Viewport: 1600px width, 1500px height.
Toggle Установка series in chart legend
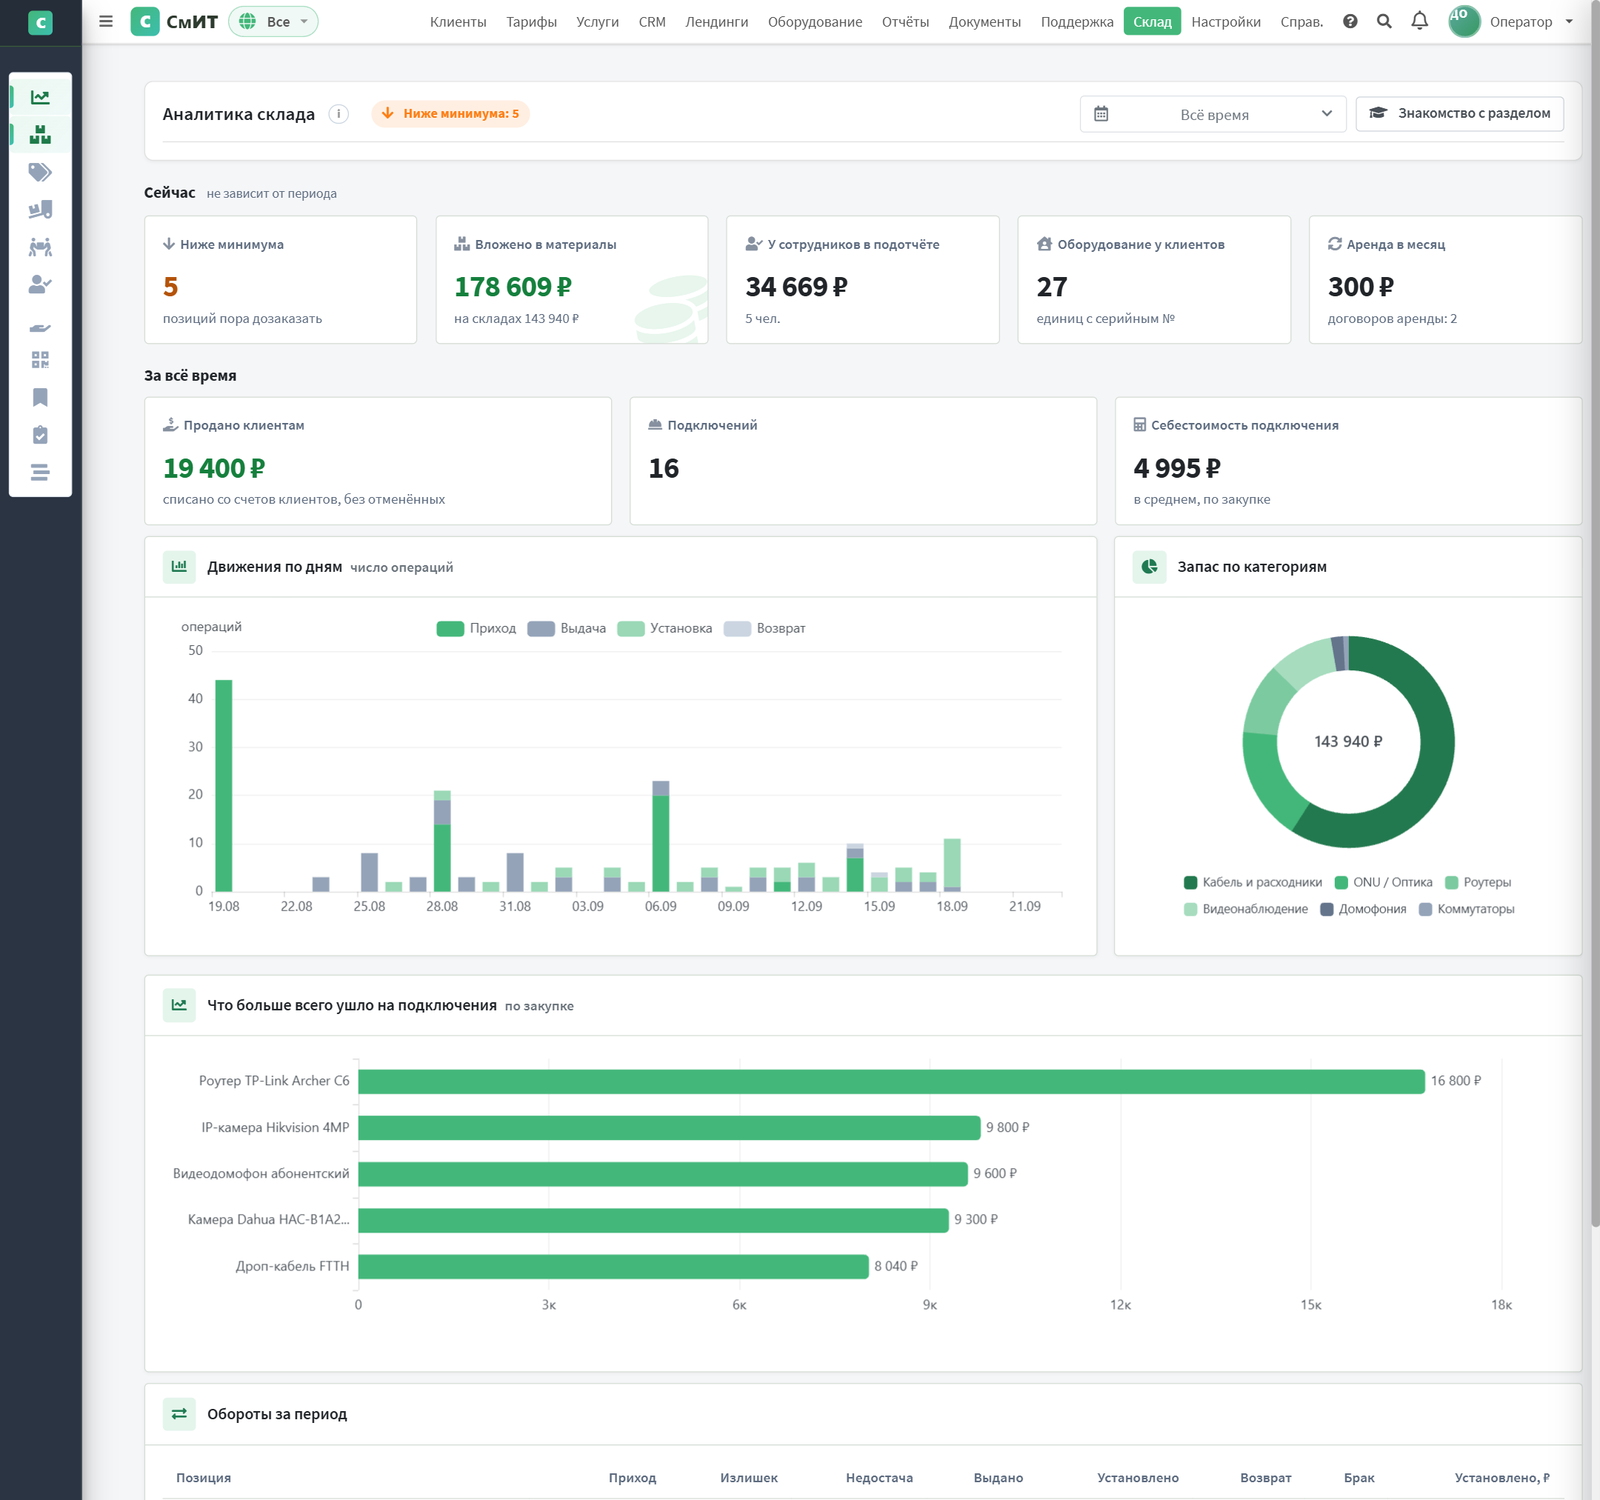tap(665, 628)
